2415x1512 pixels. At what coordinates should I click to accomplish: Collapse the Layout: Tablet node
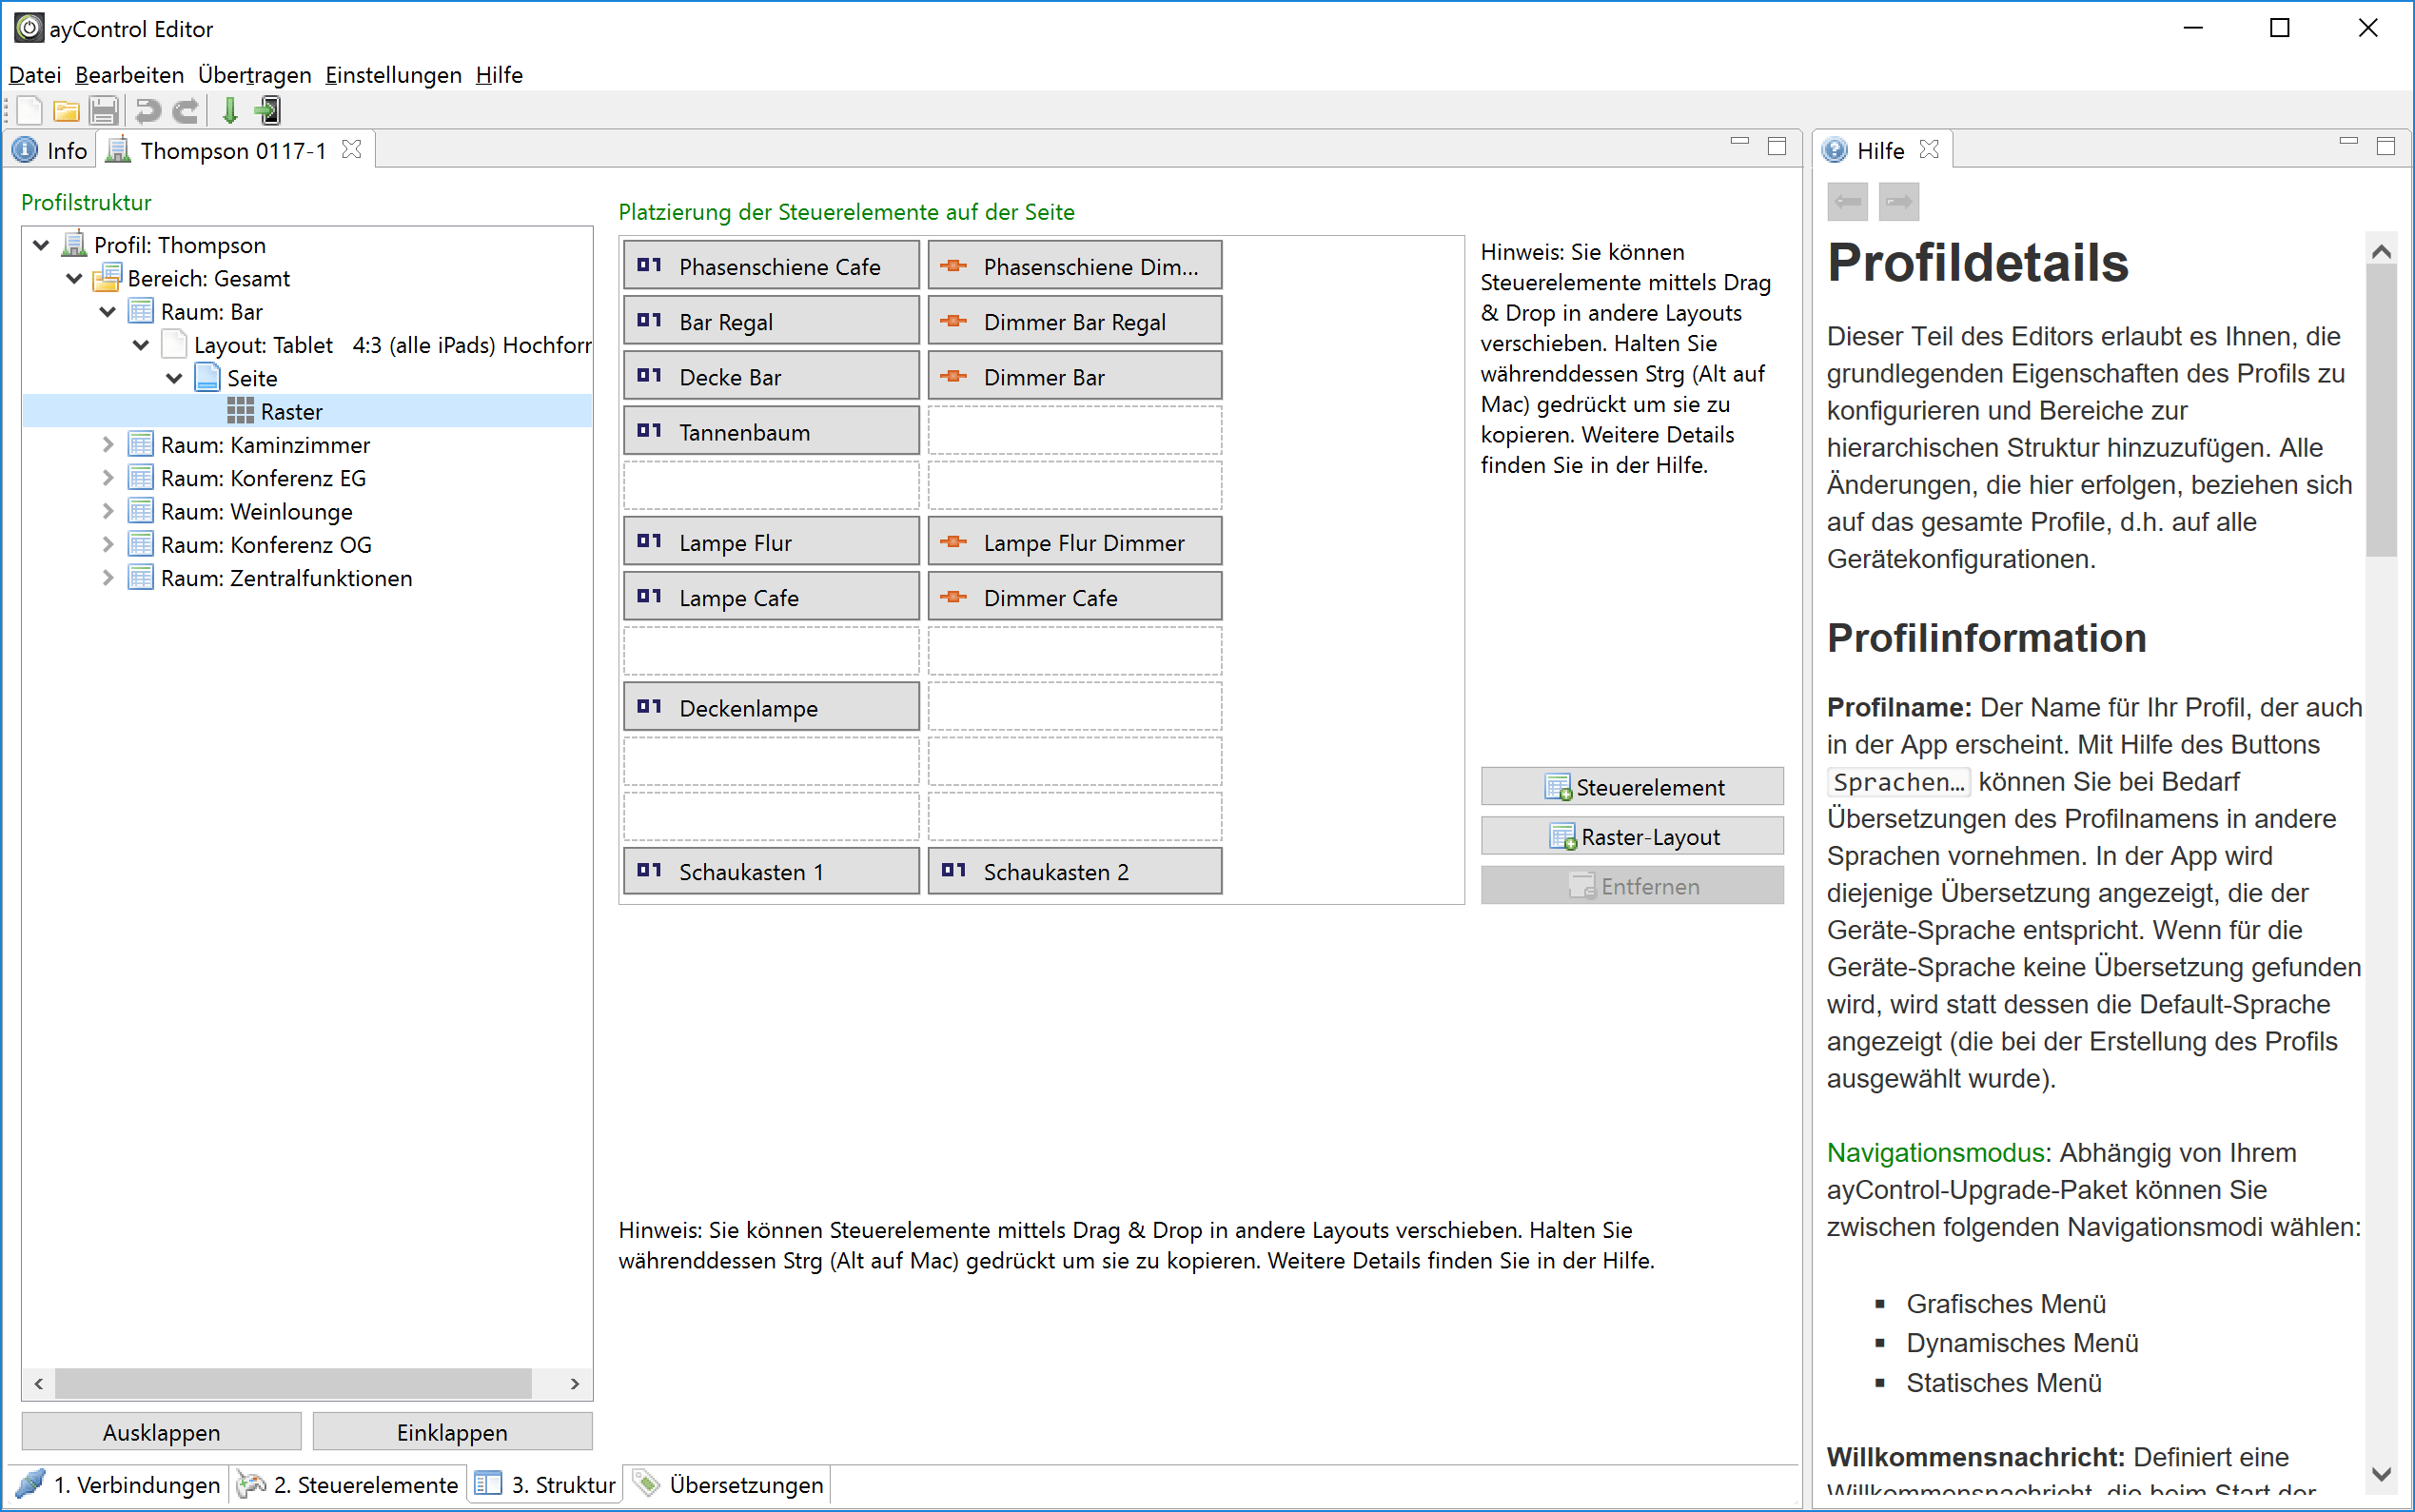[141, 345]
